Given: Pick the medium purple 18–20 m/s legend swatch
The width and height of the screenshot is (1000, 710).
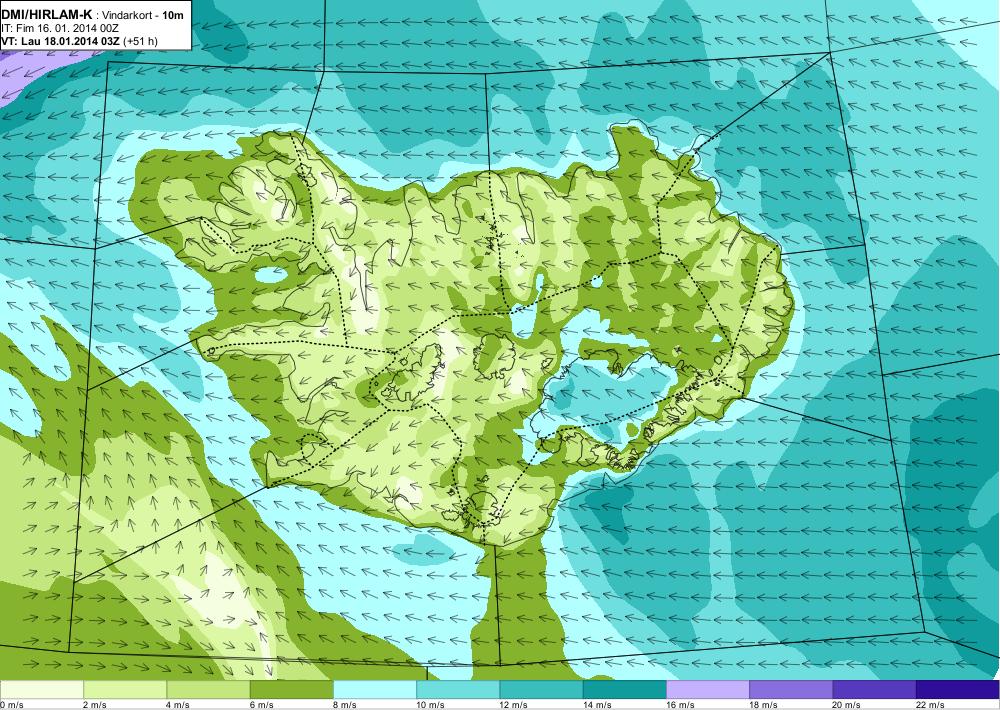Looking at the screenshot, I should point(791,690).
